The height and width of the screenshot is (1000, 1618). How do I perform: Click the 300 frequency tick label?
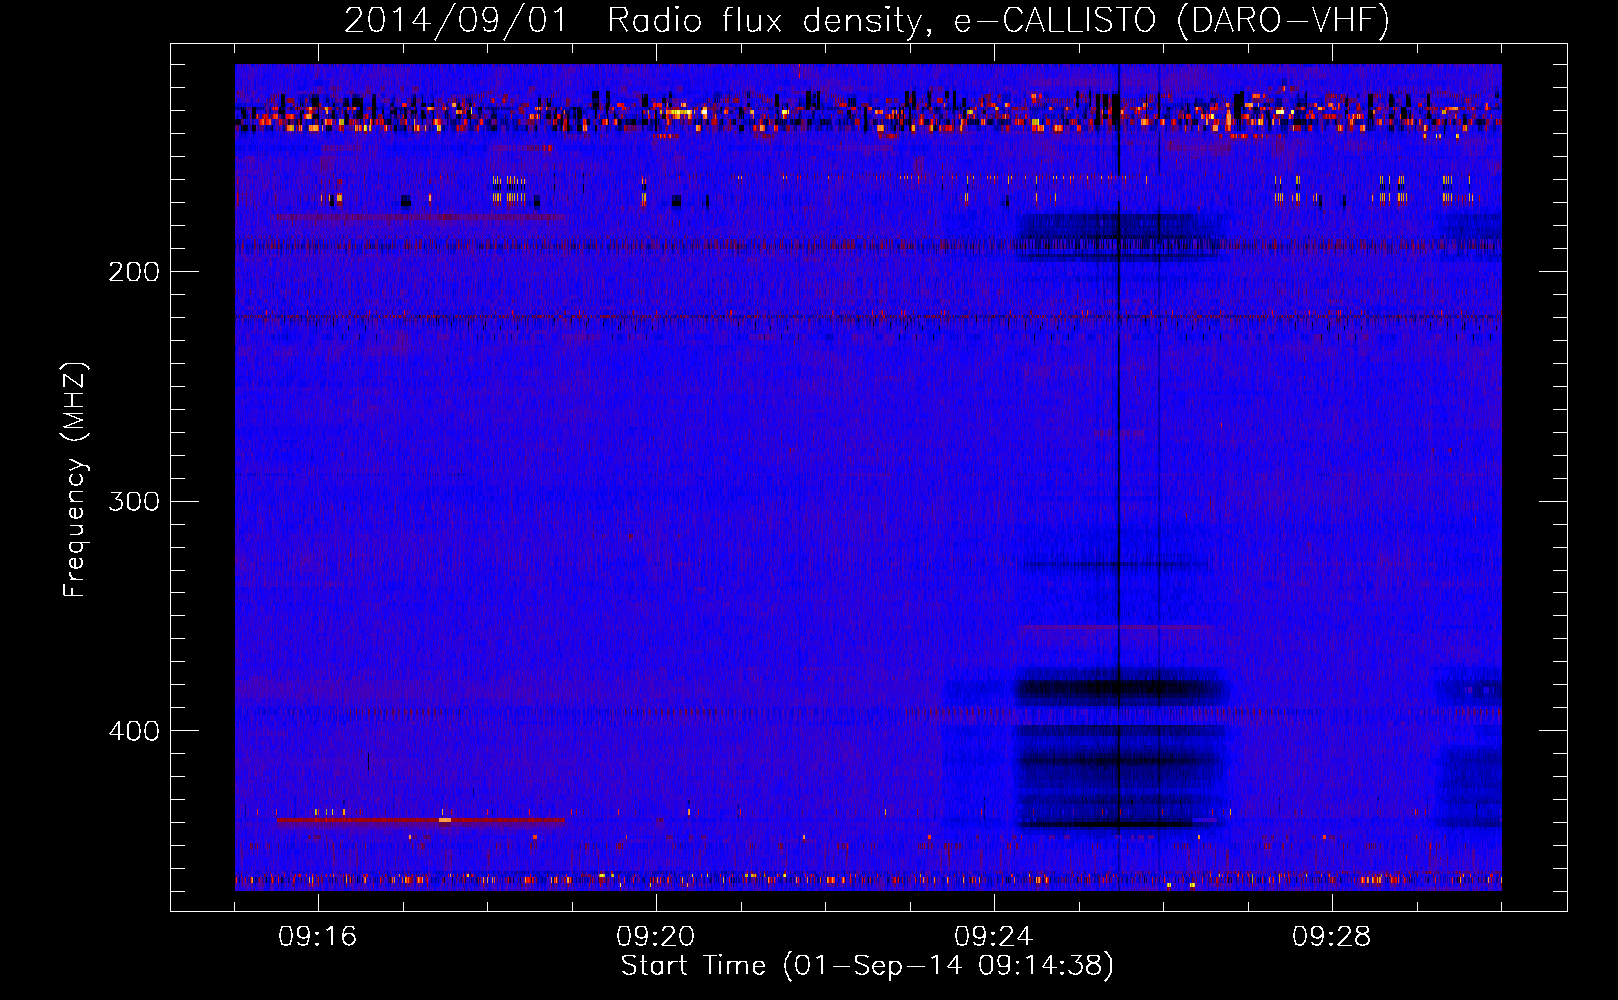click(134, 501)
